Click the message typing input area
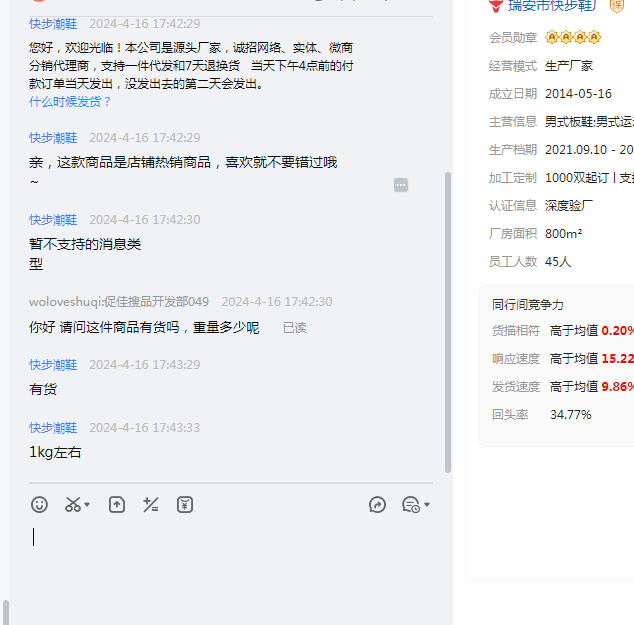Viewport: 634px width, 625px height. [230, 560]
